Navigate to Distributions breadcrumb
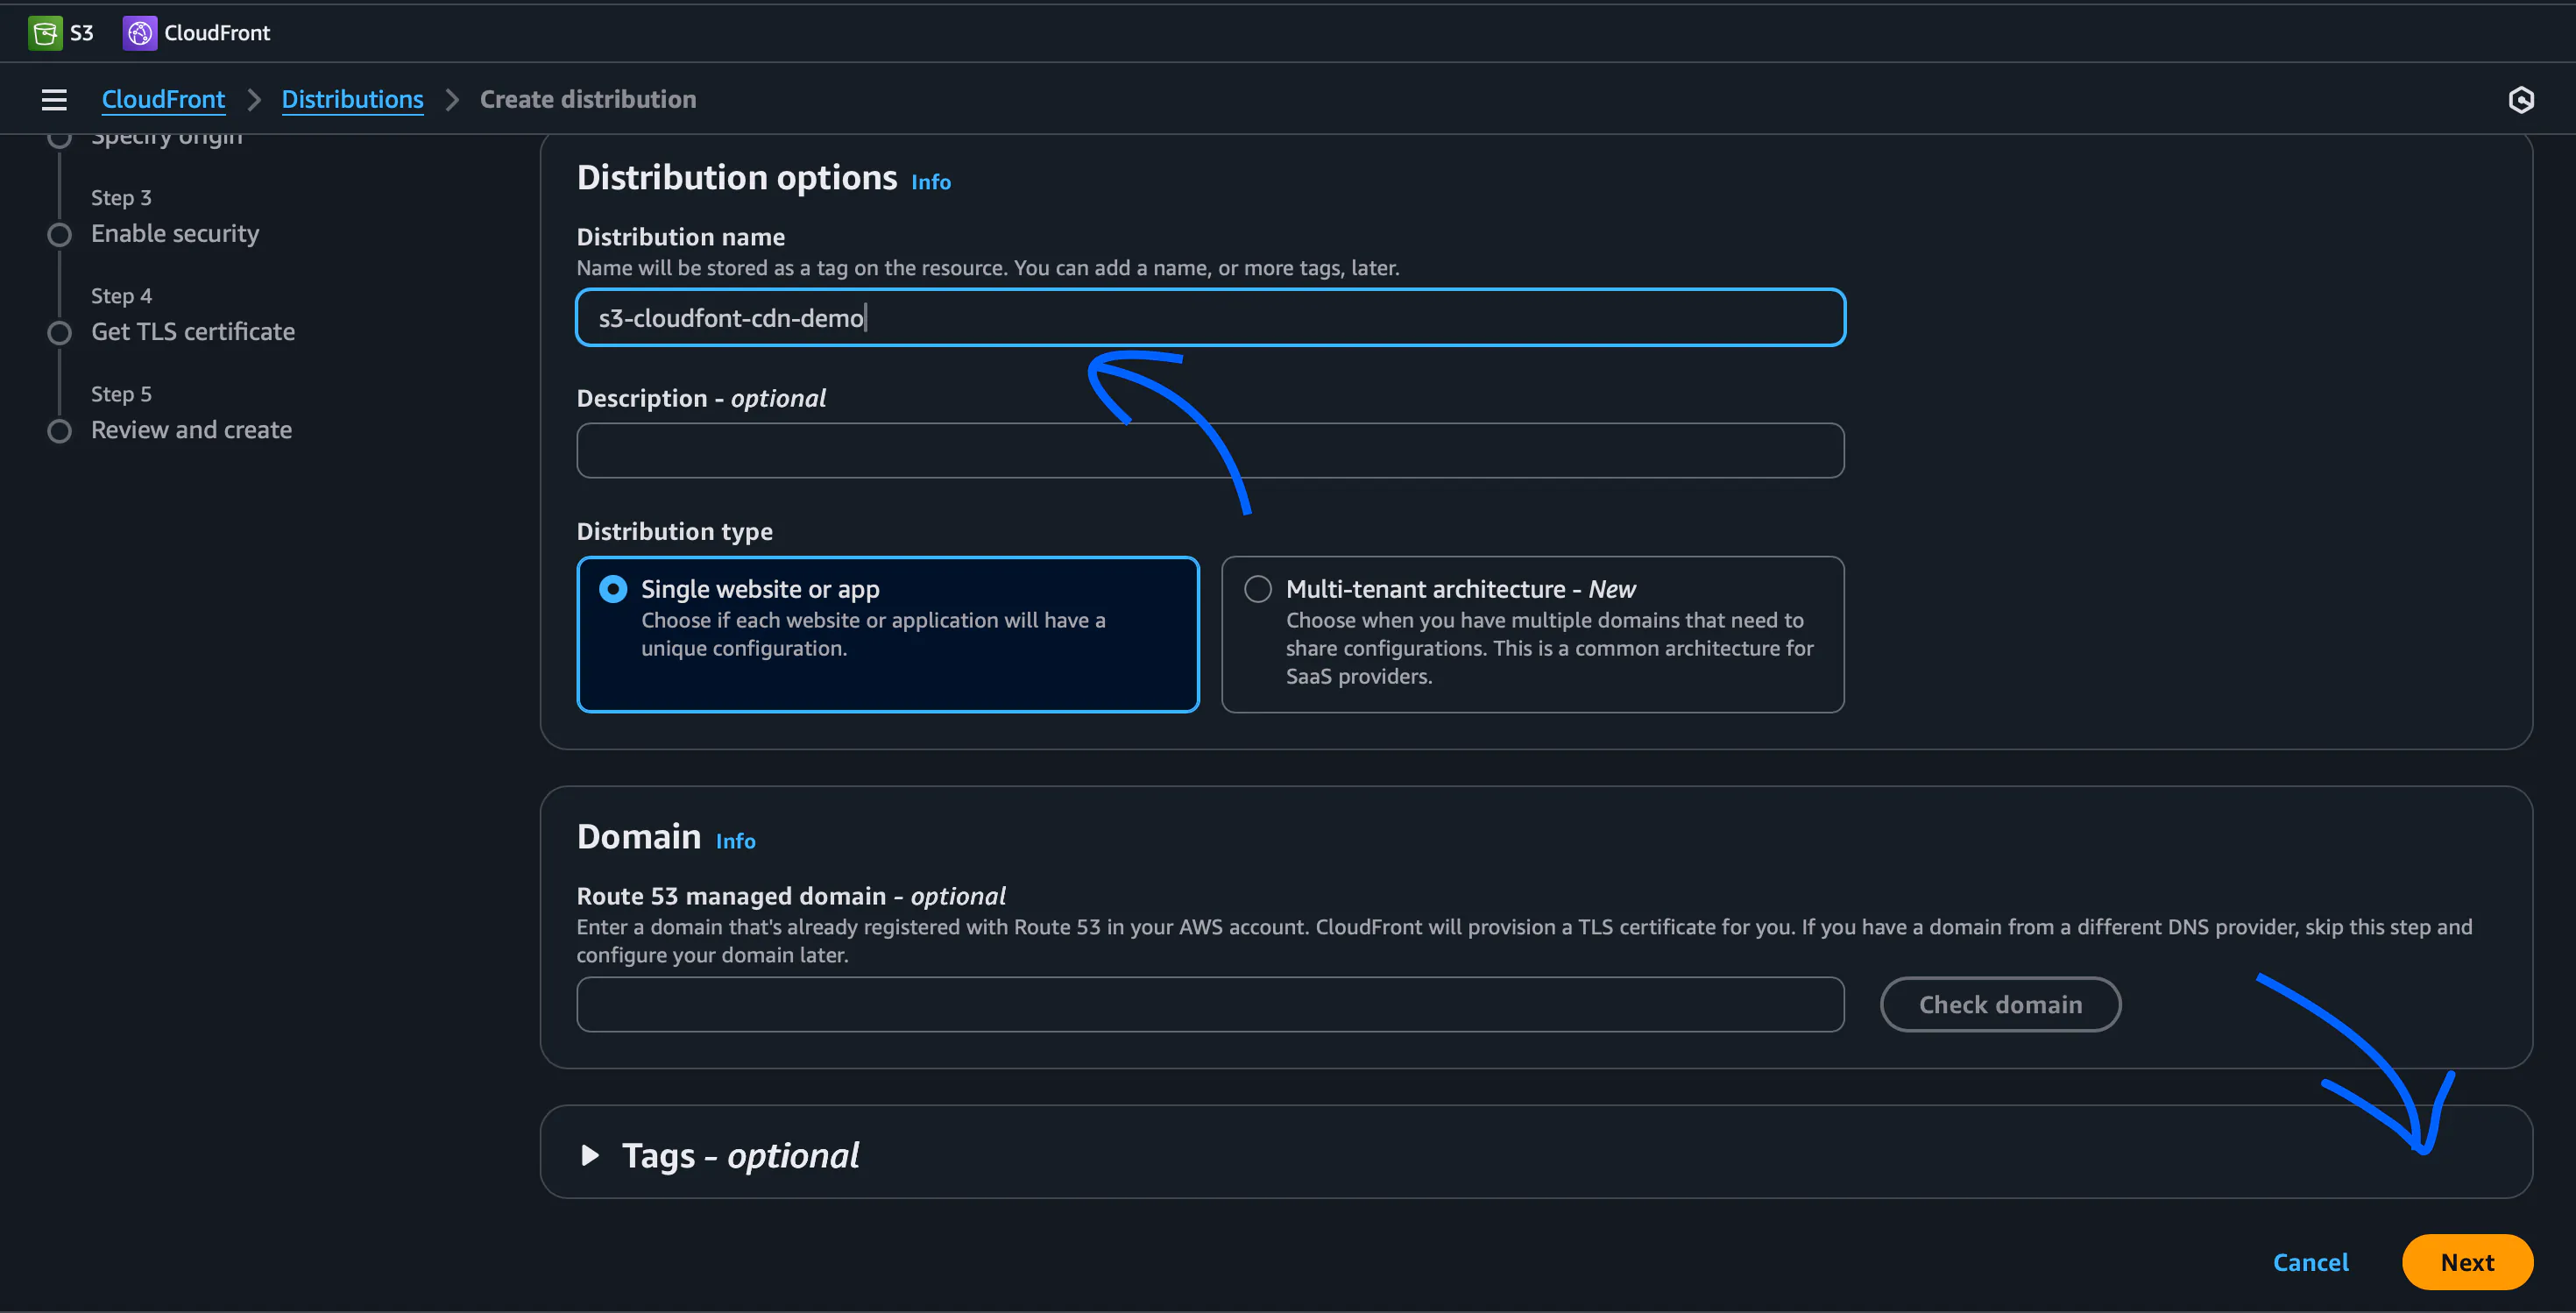The width and height of the screenshot is (2576, 1313). [x=352, y=99]
